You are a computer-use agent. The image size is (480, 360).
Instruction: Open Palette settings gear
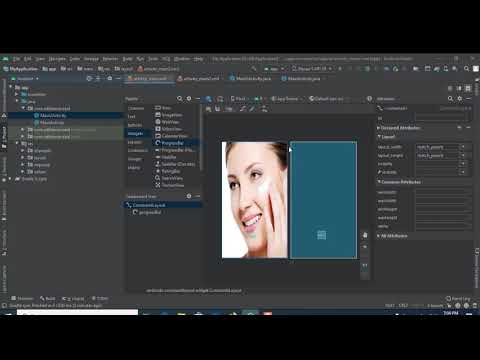tap(189, 99)
